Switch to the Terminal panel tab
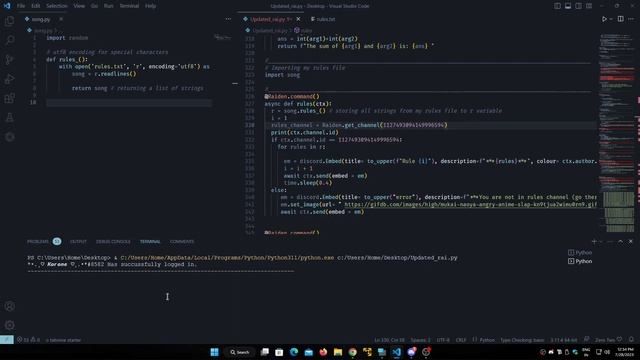Image resolution: width=640 pixels, height=360 pixels. 150,242
